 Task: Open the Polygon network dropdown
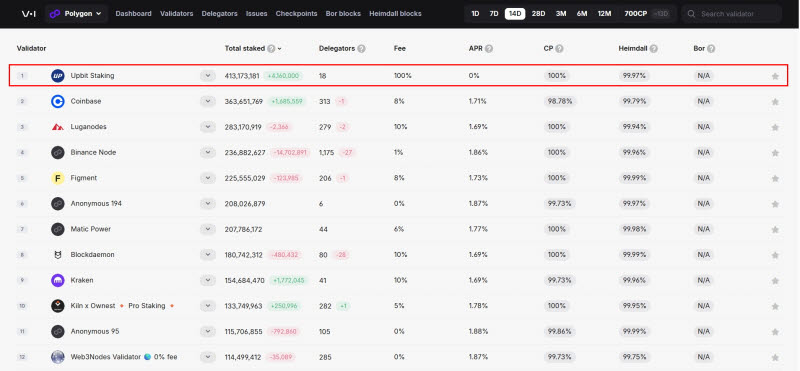pyautogui.click(x=76, y=14)
